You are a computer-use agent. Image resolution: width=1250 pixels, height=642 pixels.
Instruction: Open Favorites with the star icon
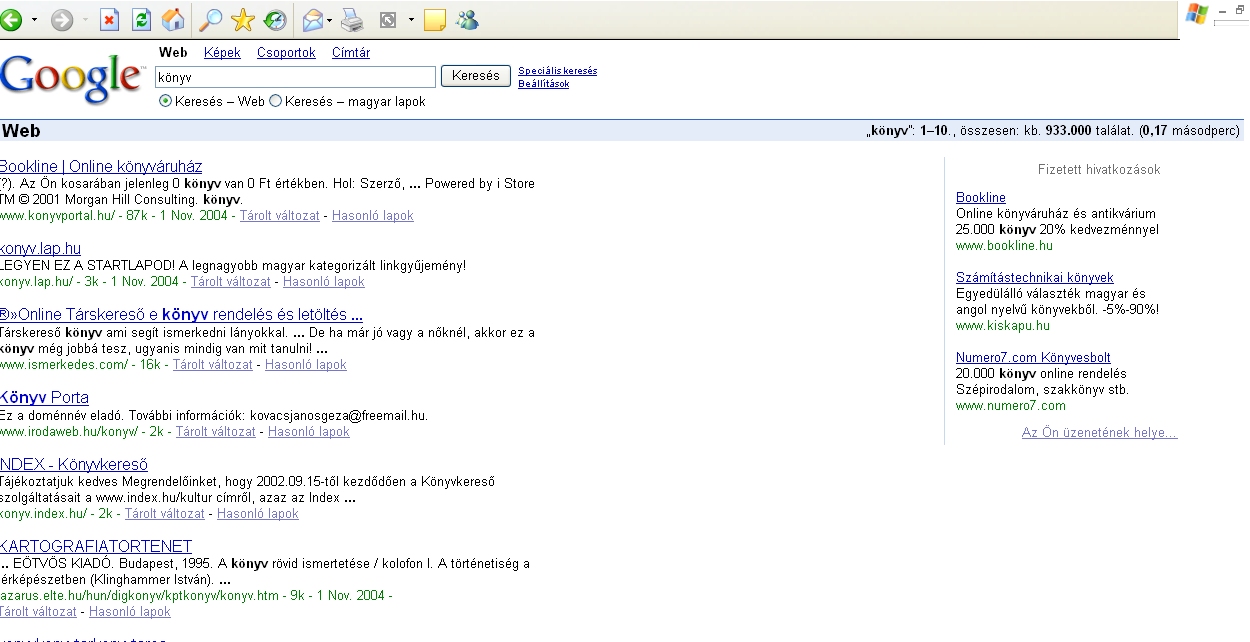(x=243, y=19)
